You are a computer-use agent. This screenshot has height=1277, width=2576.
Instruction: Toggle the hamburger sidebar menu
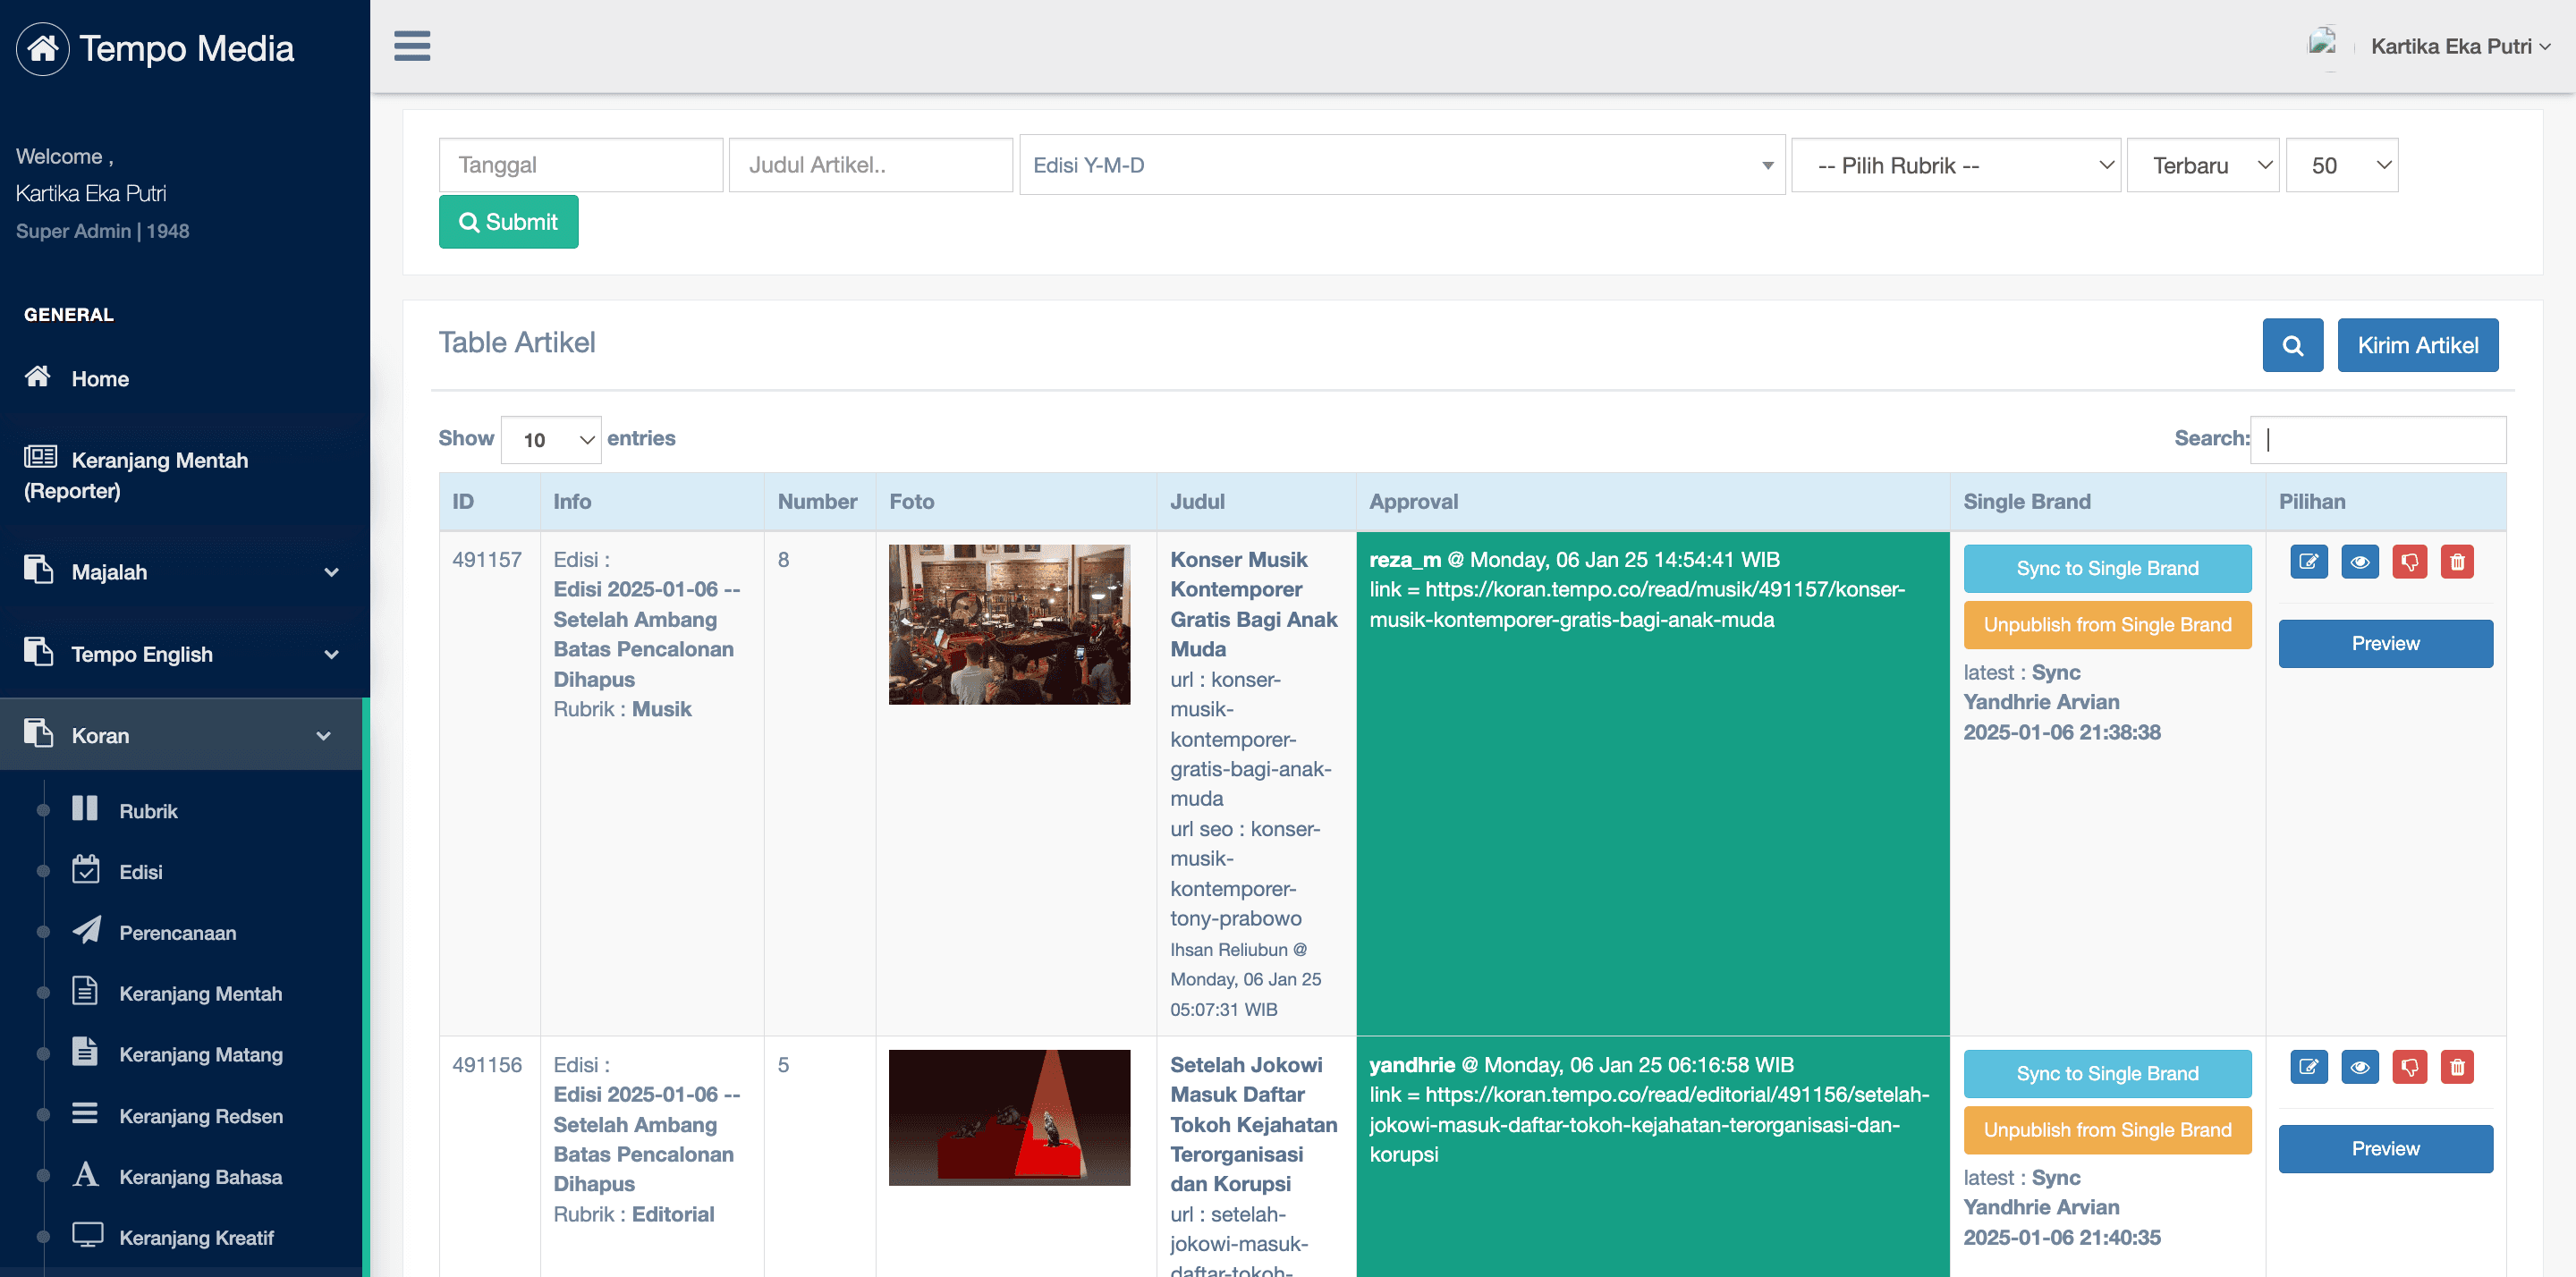pyautogui.click(x=412, y=46)
